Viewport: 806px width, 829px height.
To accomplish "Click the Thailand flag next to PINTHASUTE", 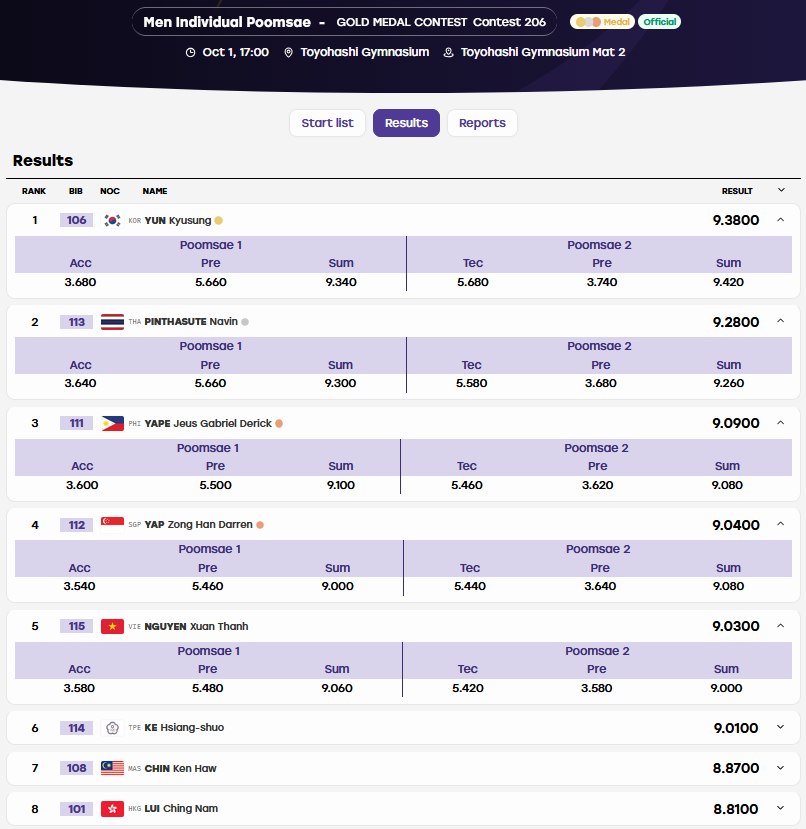I will (112, 322).
